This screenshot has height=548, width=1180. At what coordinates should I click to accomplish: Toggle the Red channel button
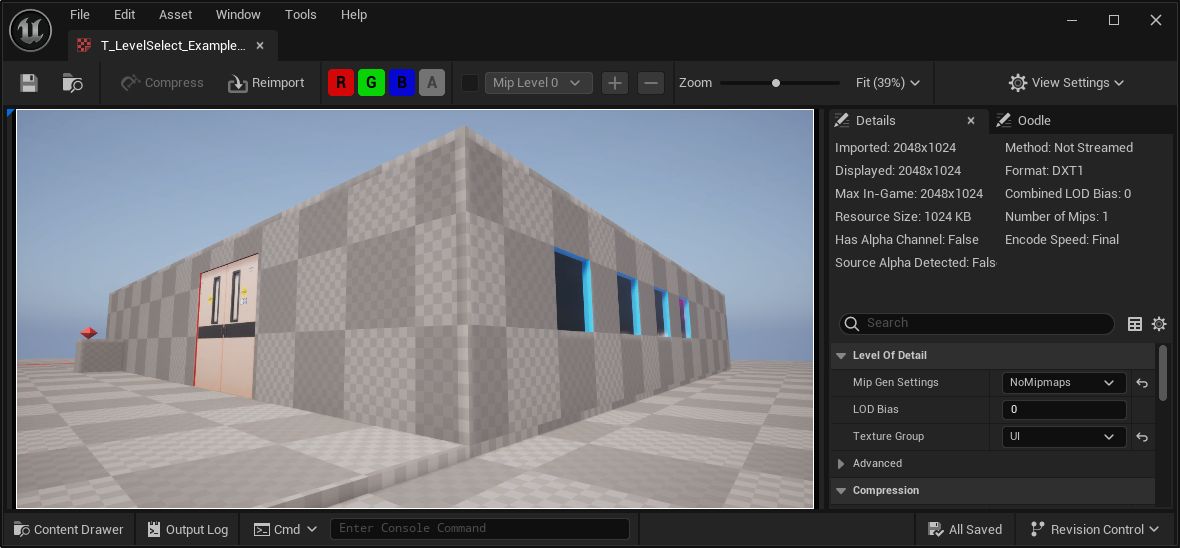(341, 83)
